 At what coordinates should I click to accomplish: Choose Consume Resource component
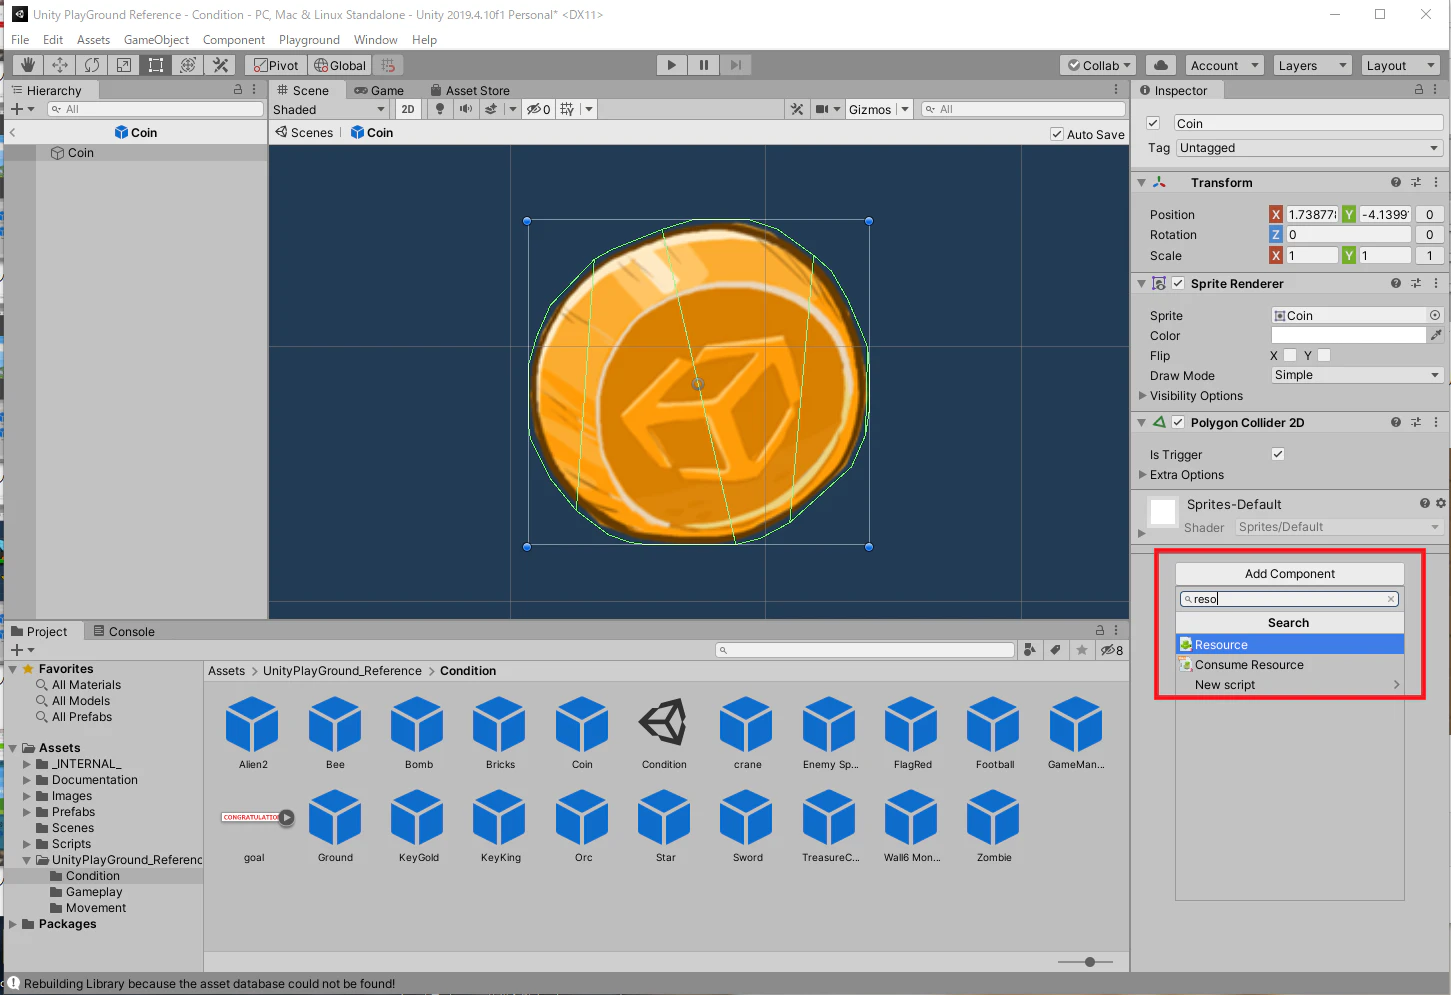pos(1290,665)
